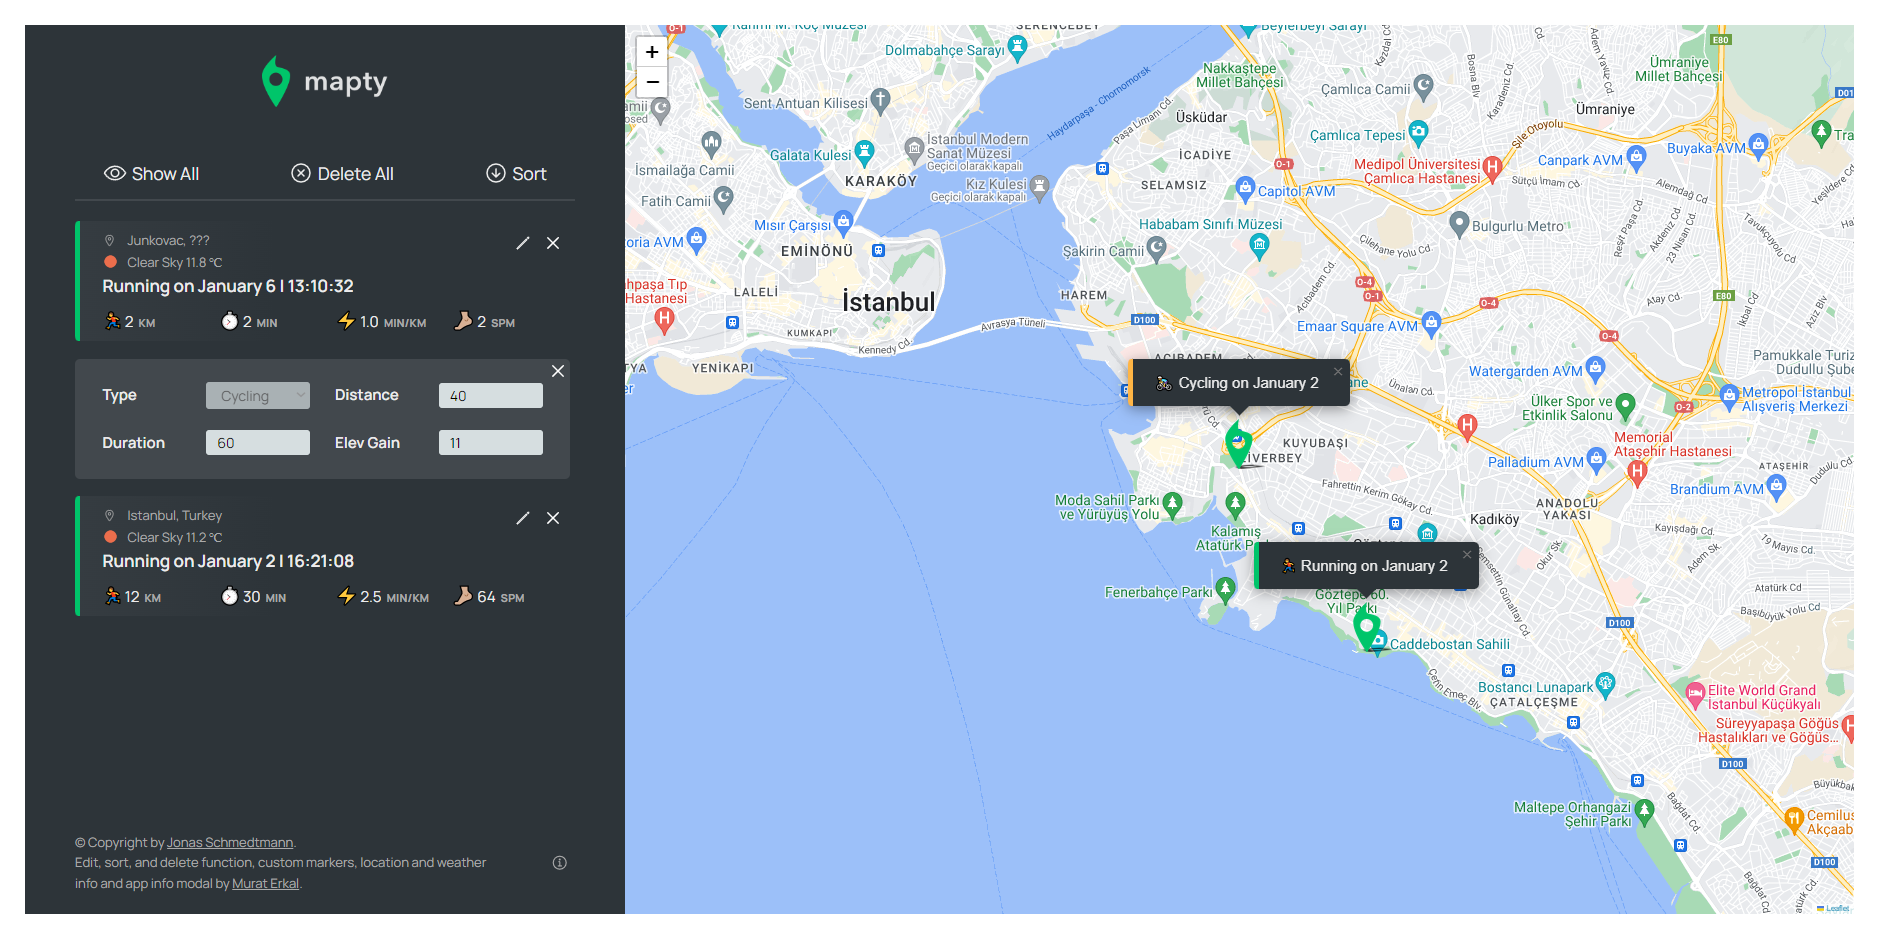This screenshot has width=1879, height=939.
Task: Click the Dolmabahçe Sarayı map pin
Action: point(1018,47)
